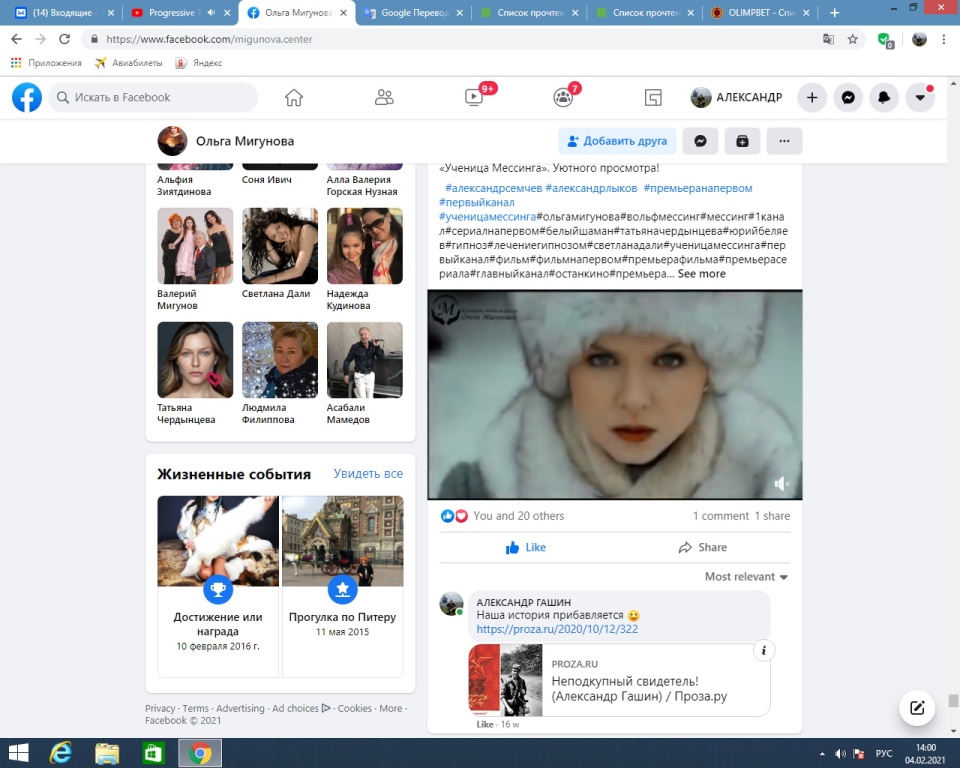Screen dimensions: 960x768
Task: Click the page vertical scrollbar thumb
Action: coord(953,701)
